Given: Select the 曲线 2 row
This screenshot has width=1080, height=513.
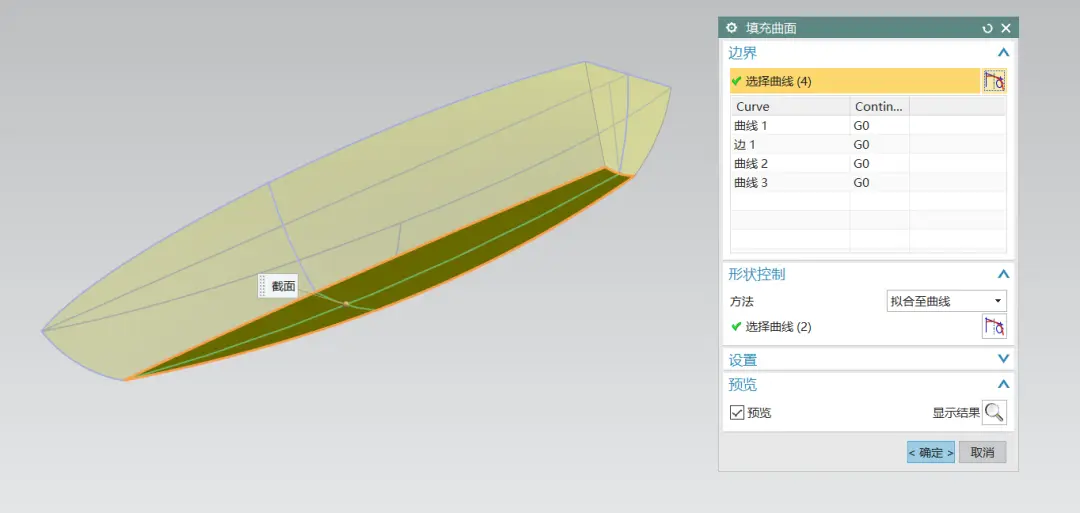Looking at the screenshot, I should coord(868,164).
